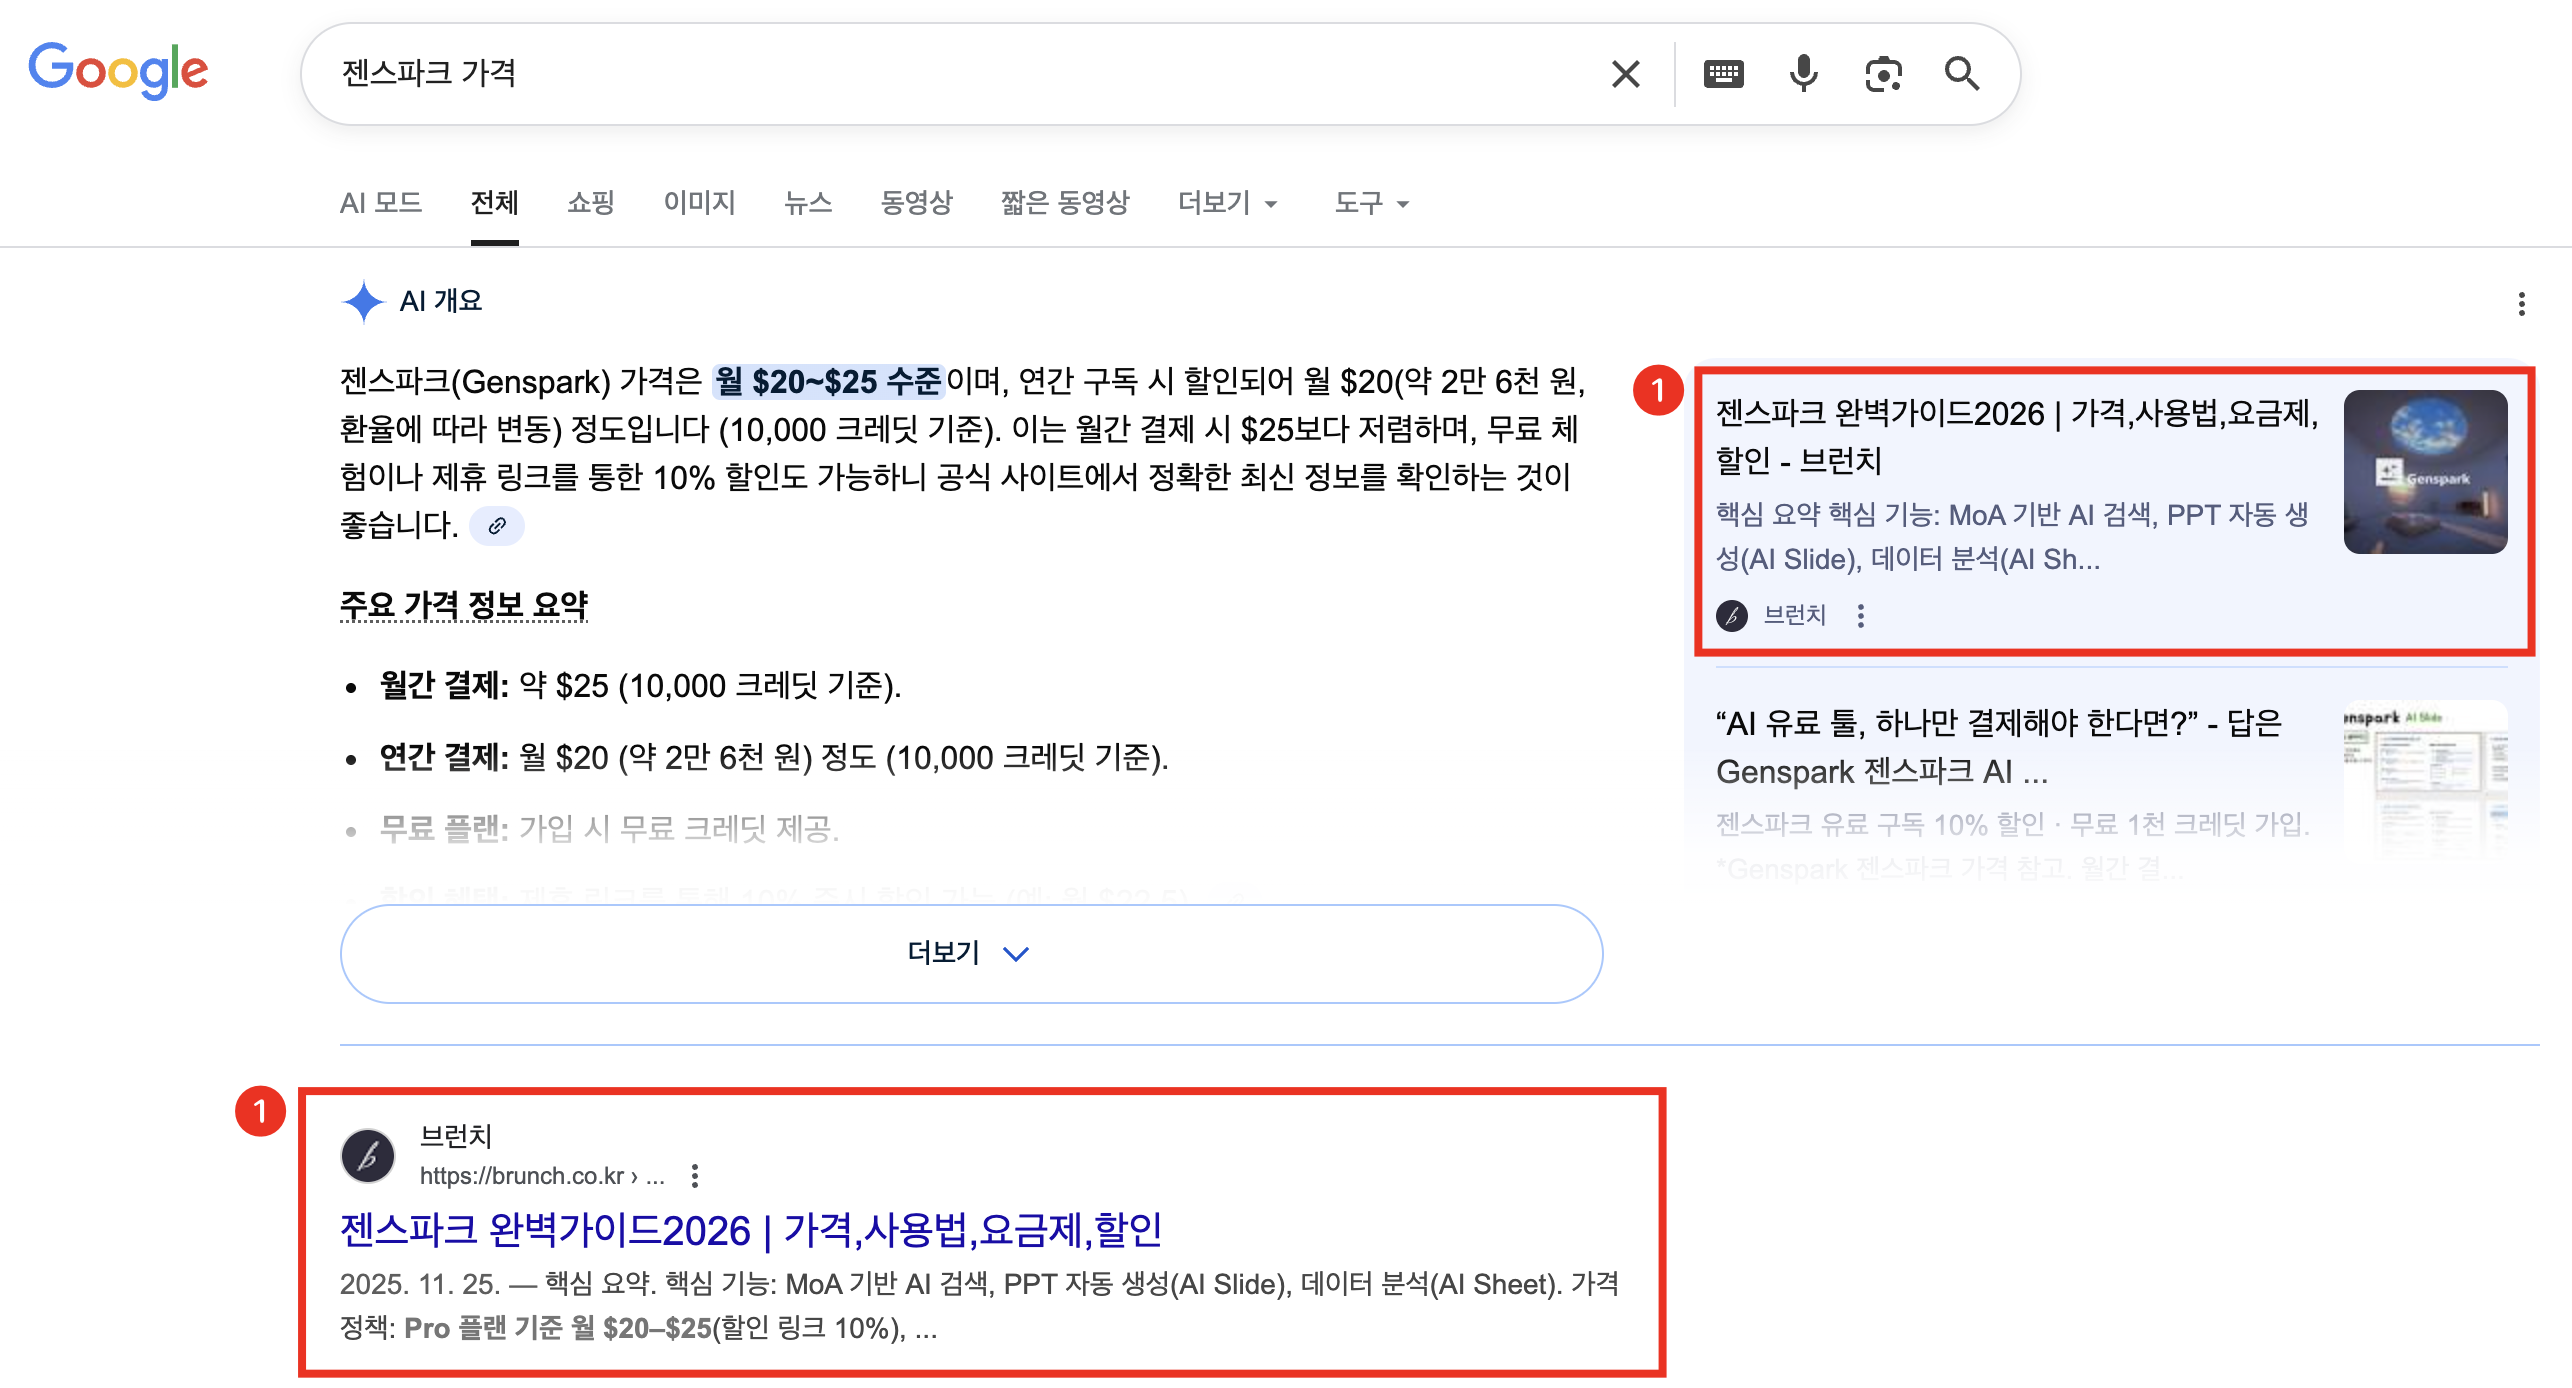
Task: Switch to the 쇼핑 tab
Action: pyautogui.click(x=589, y=203)
